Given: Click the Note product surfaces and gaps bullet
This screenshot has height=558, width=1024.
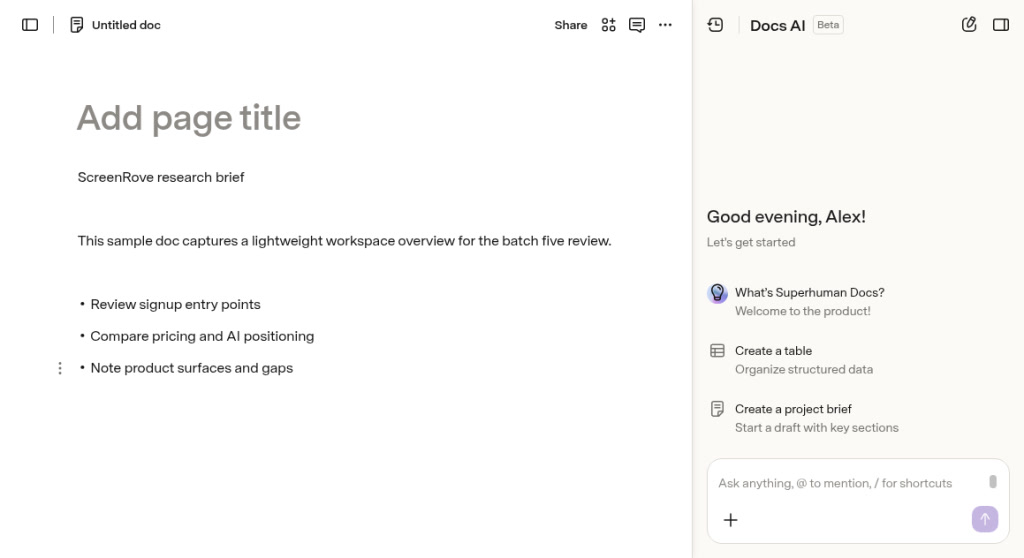Looking at the screenshot, I should 191,368.
